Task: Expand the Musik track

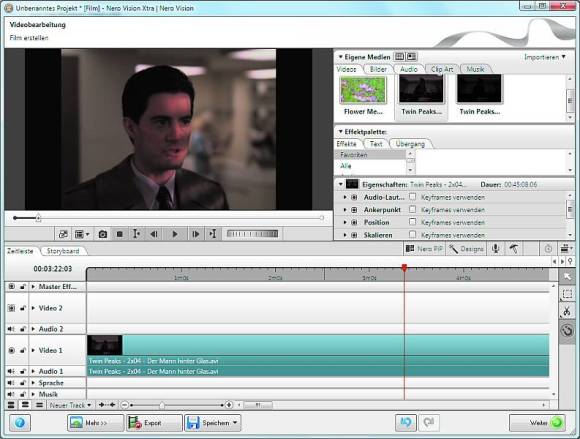Action: pyautogui.click(x=34, y=394)
